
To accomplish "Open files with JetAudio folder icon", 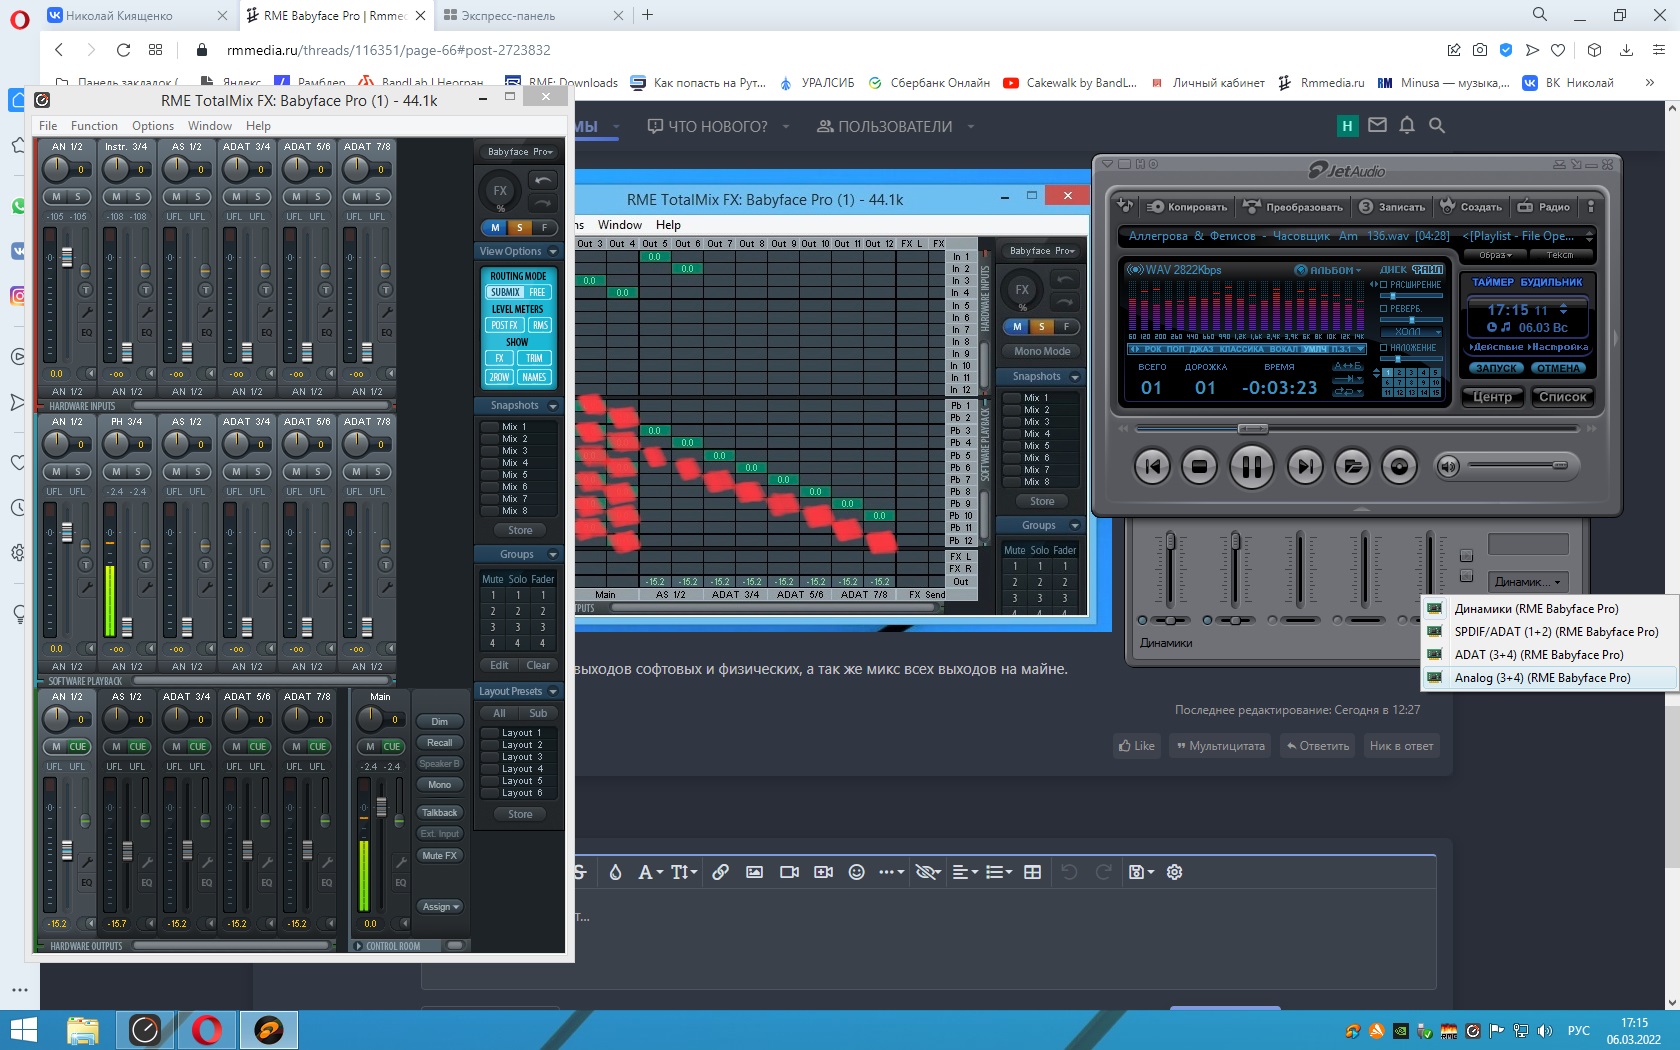I will coord(1352,465).
